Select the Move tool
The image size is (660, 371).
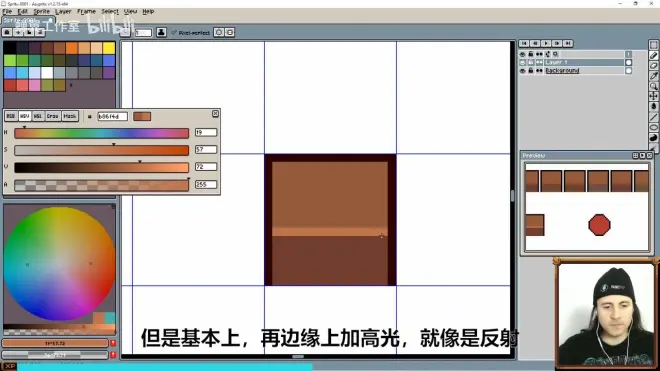[653, 96]
